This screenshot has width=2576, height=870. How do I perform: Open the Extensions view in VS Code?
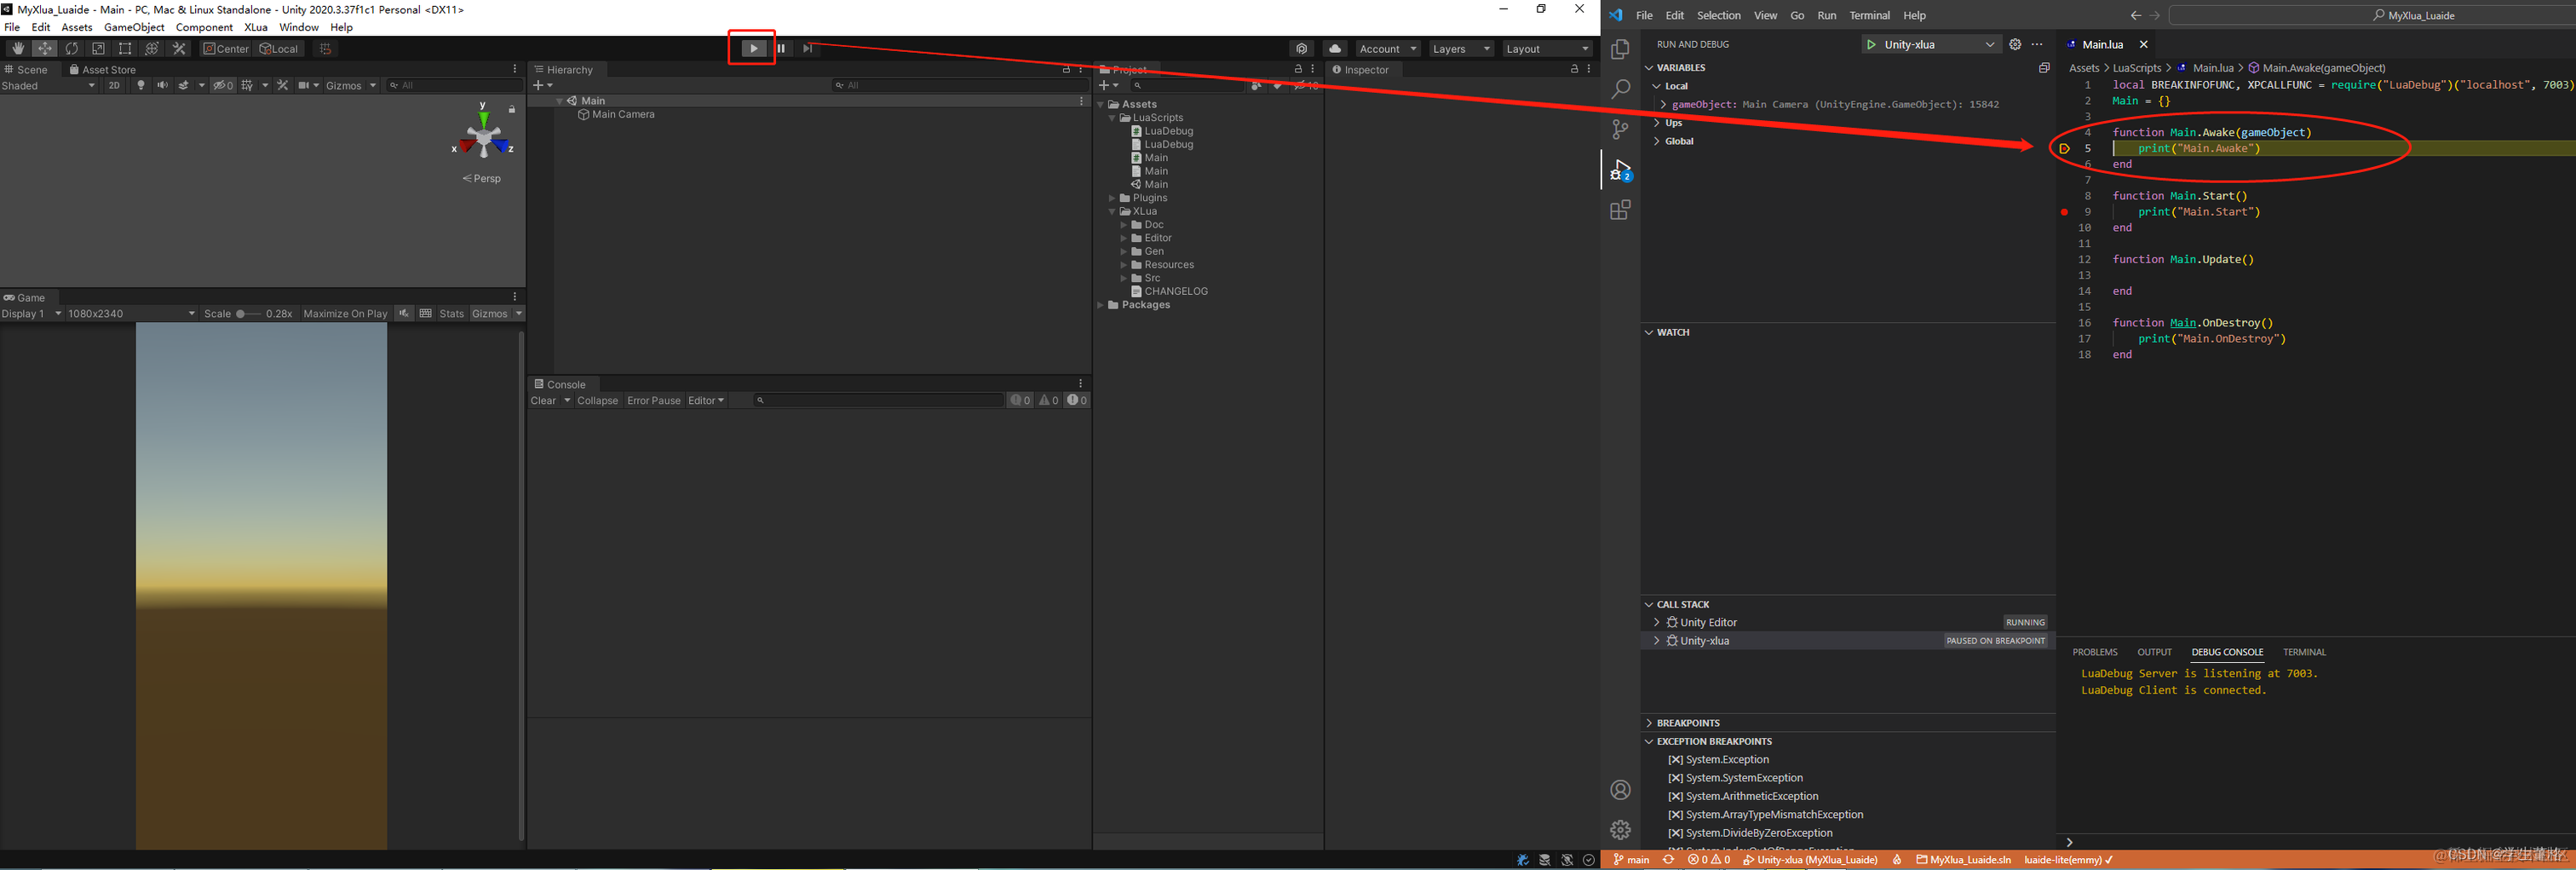pos(1620,210)
